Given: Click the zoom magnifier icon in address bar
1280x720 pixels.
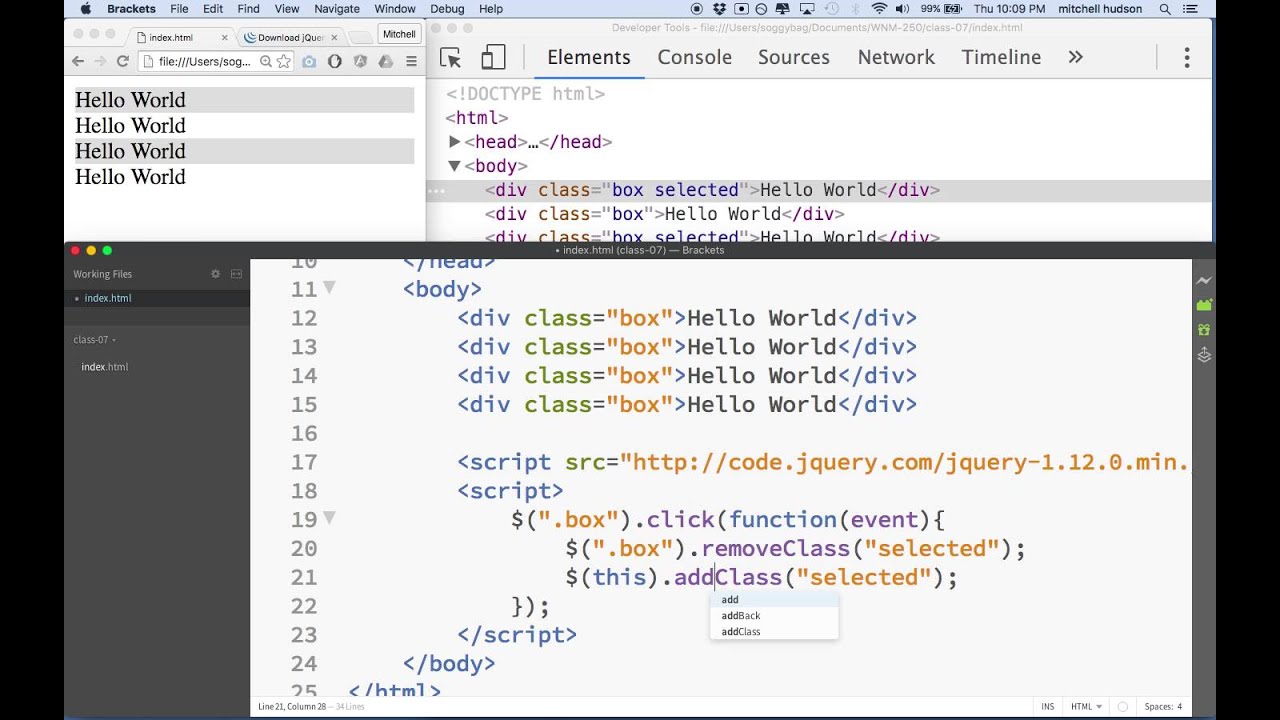Looking at the screenshot, I should [266, 61].
